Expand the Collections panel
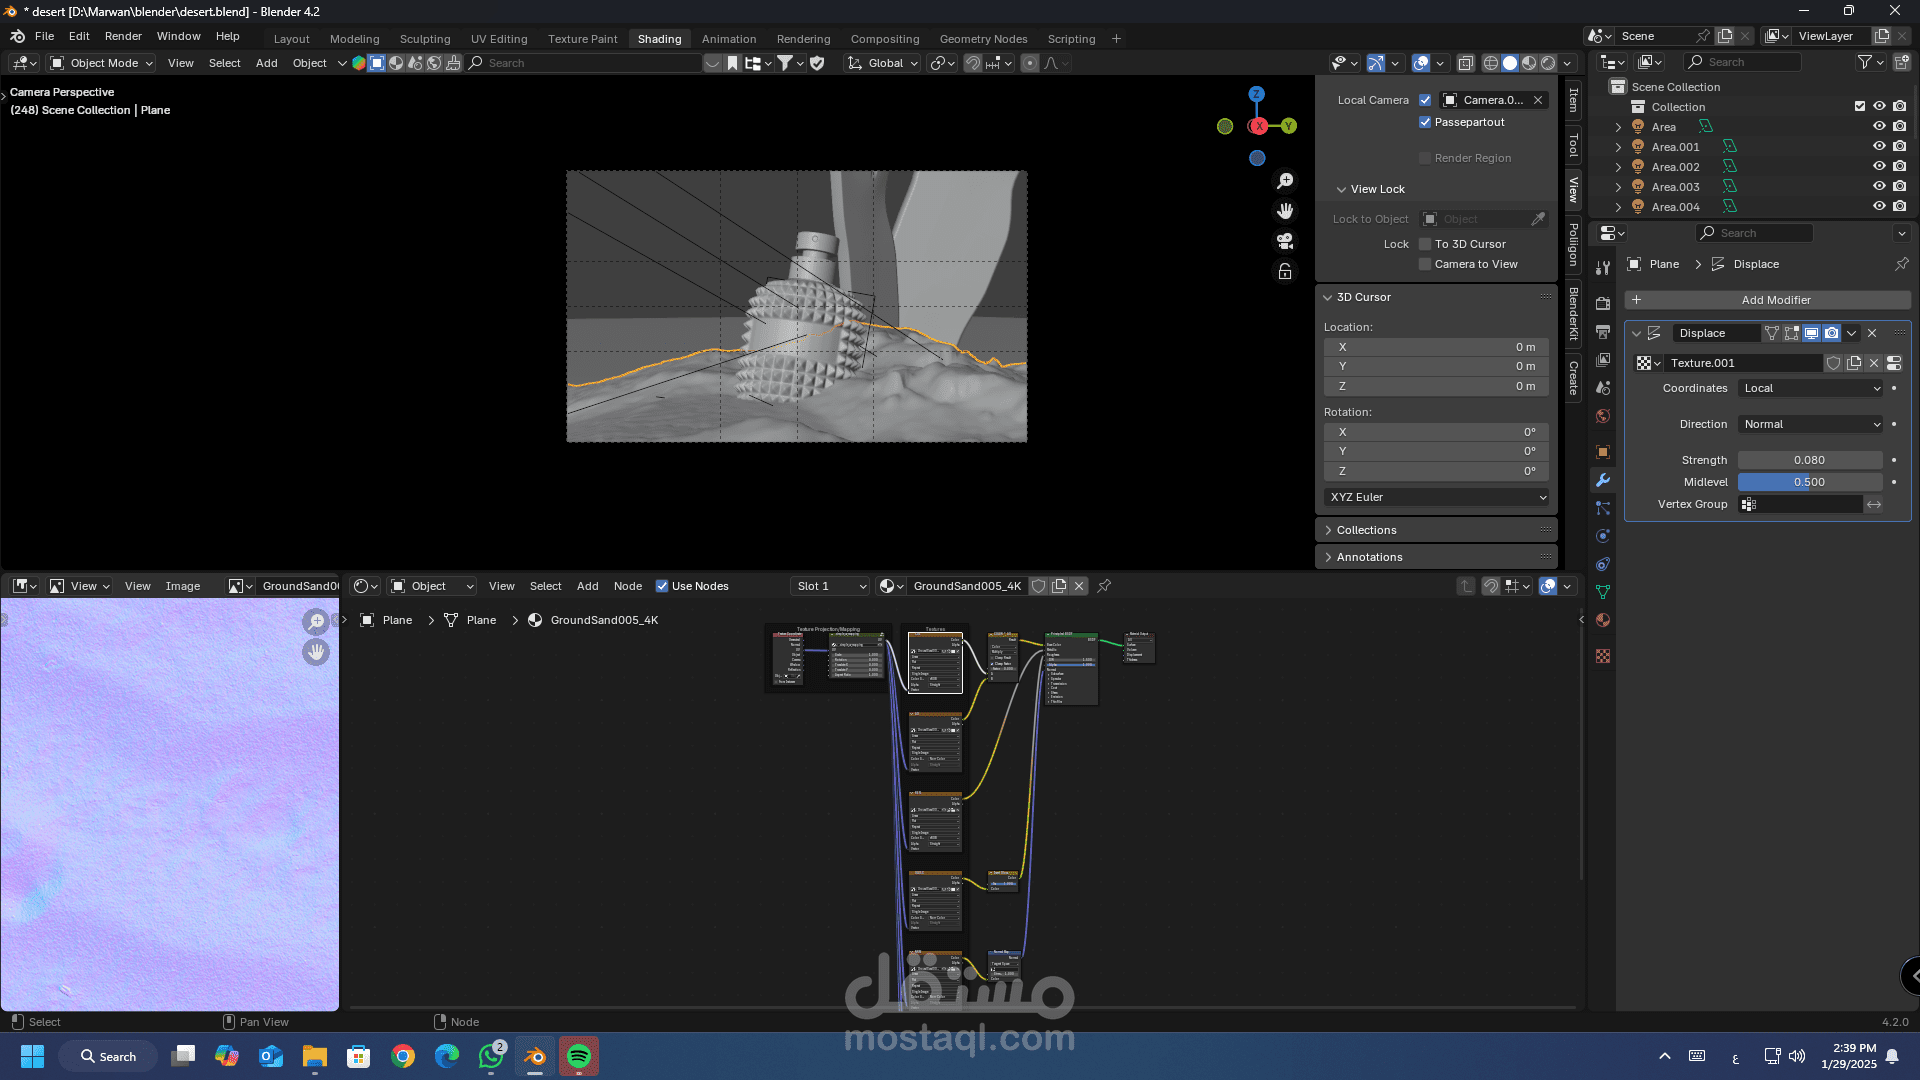The image size is (1920, 1080). [1366, 530]
